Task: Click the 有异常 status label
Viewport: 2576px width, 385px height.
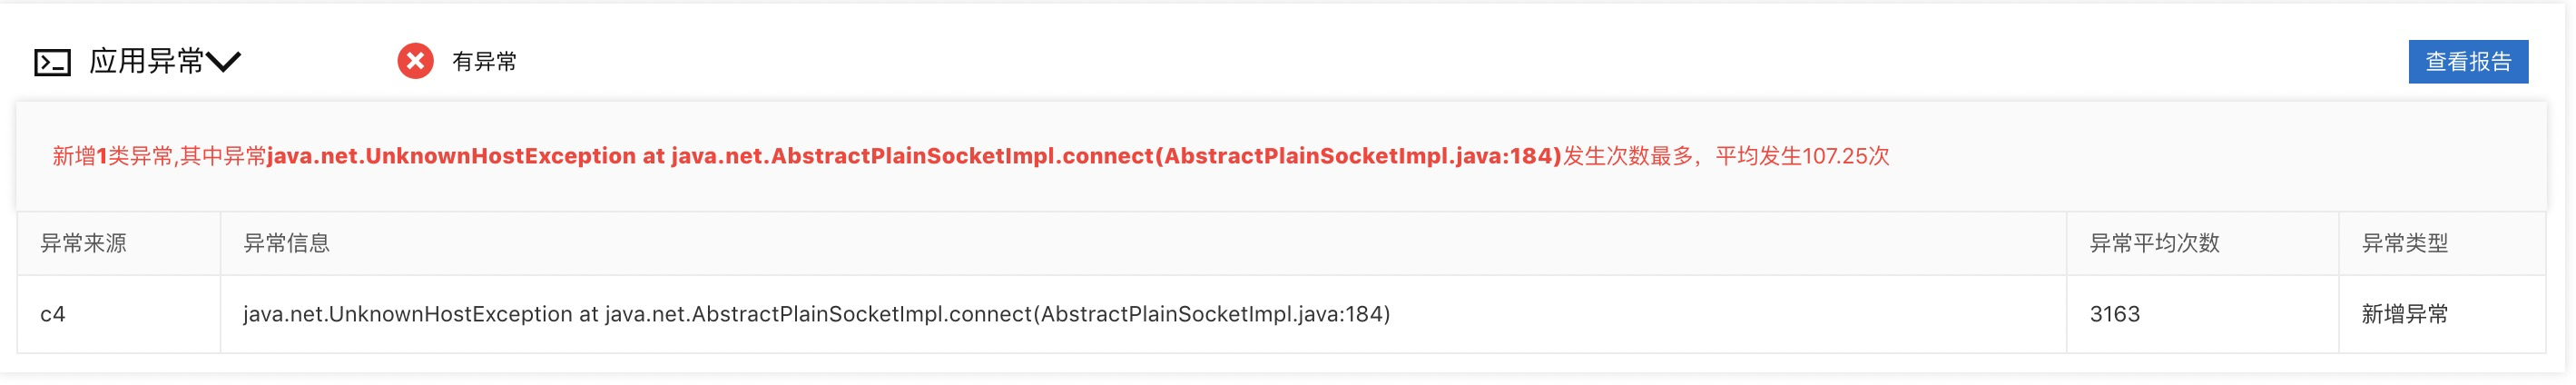Action: pyautogui.click(x=485, y=62)
